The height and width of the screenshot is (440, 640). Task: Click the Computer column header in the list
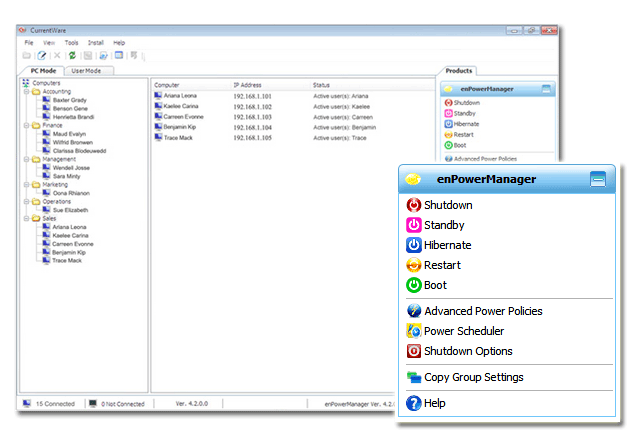167,85
